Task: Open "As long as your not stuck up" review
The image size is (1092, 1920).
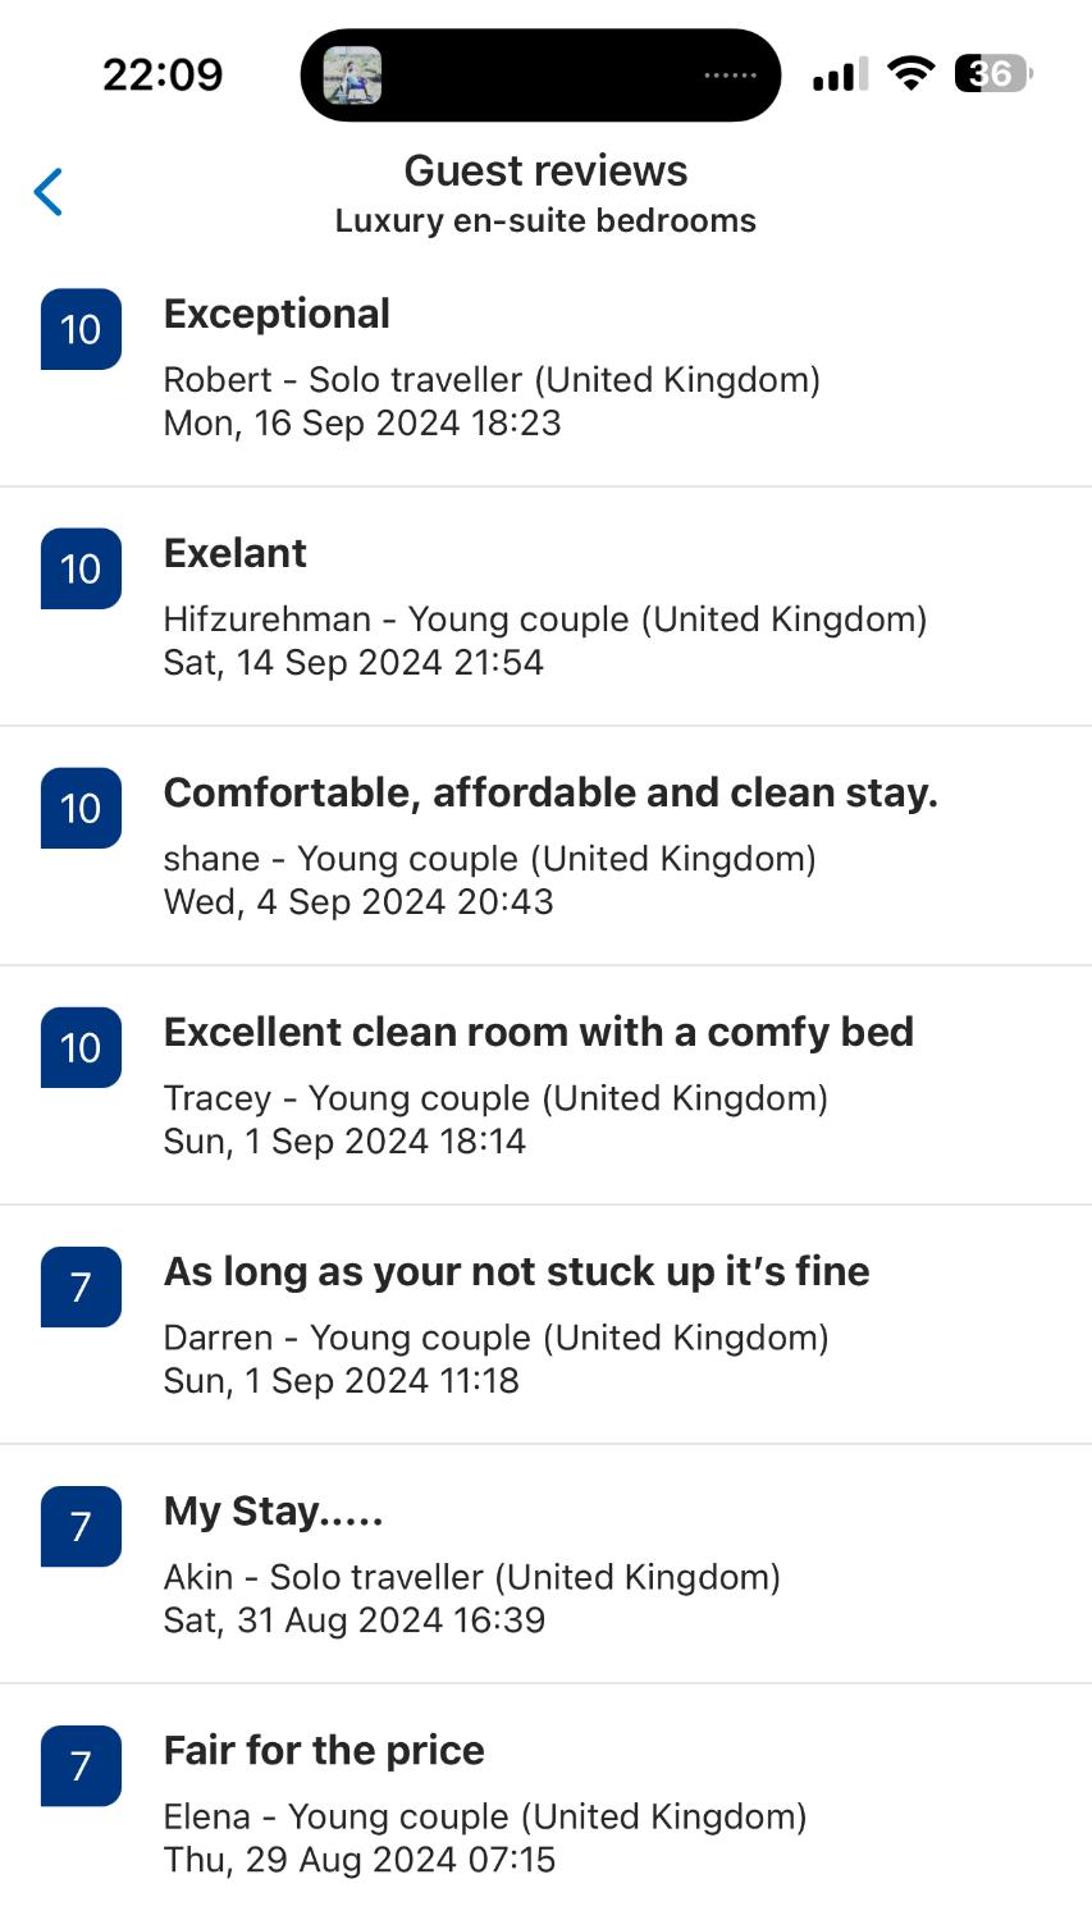Action: [x=516, y=1272]
